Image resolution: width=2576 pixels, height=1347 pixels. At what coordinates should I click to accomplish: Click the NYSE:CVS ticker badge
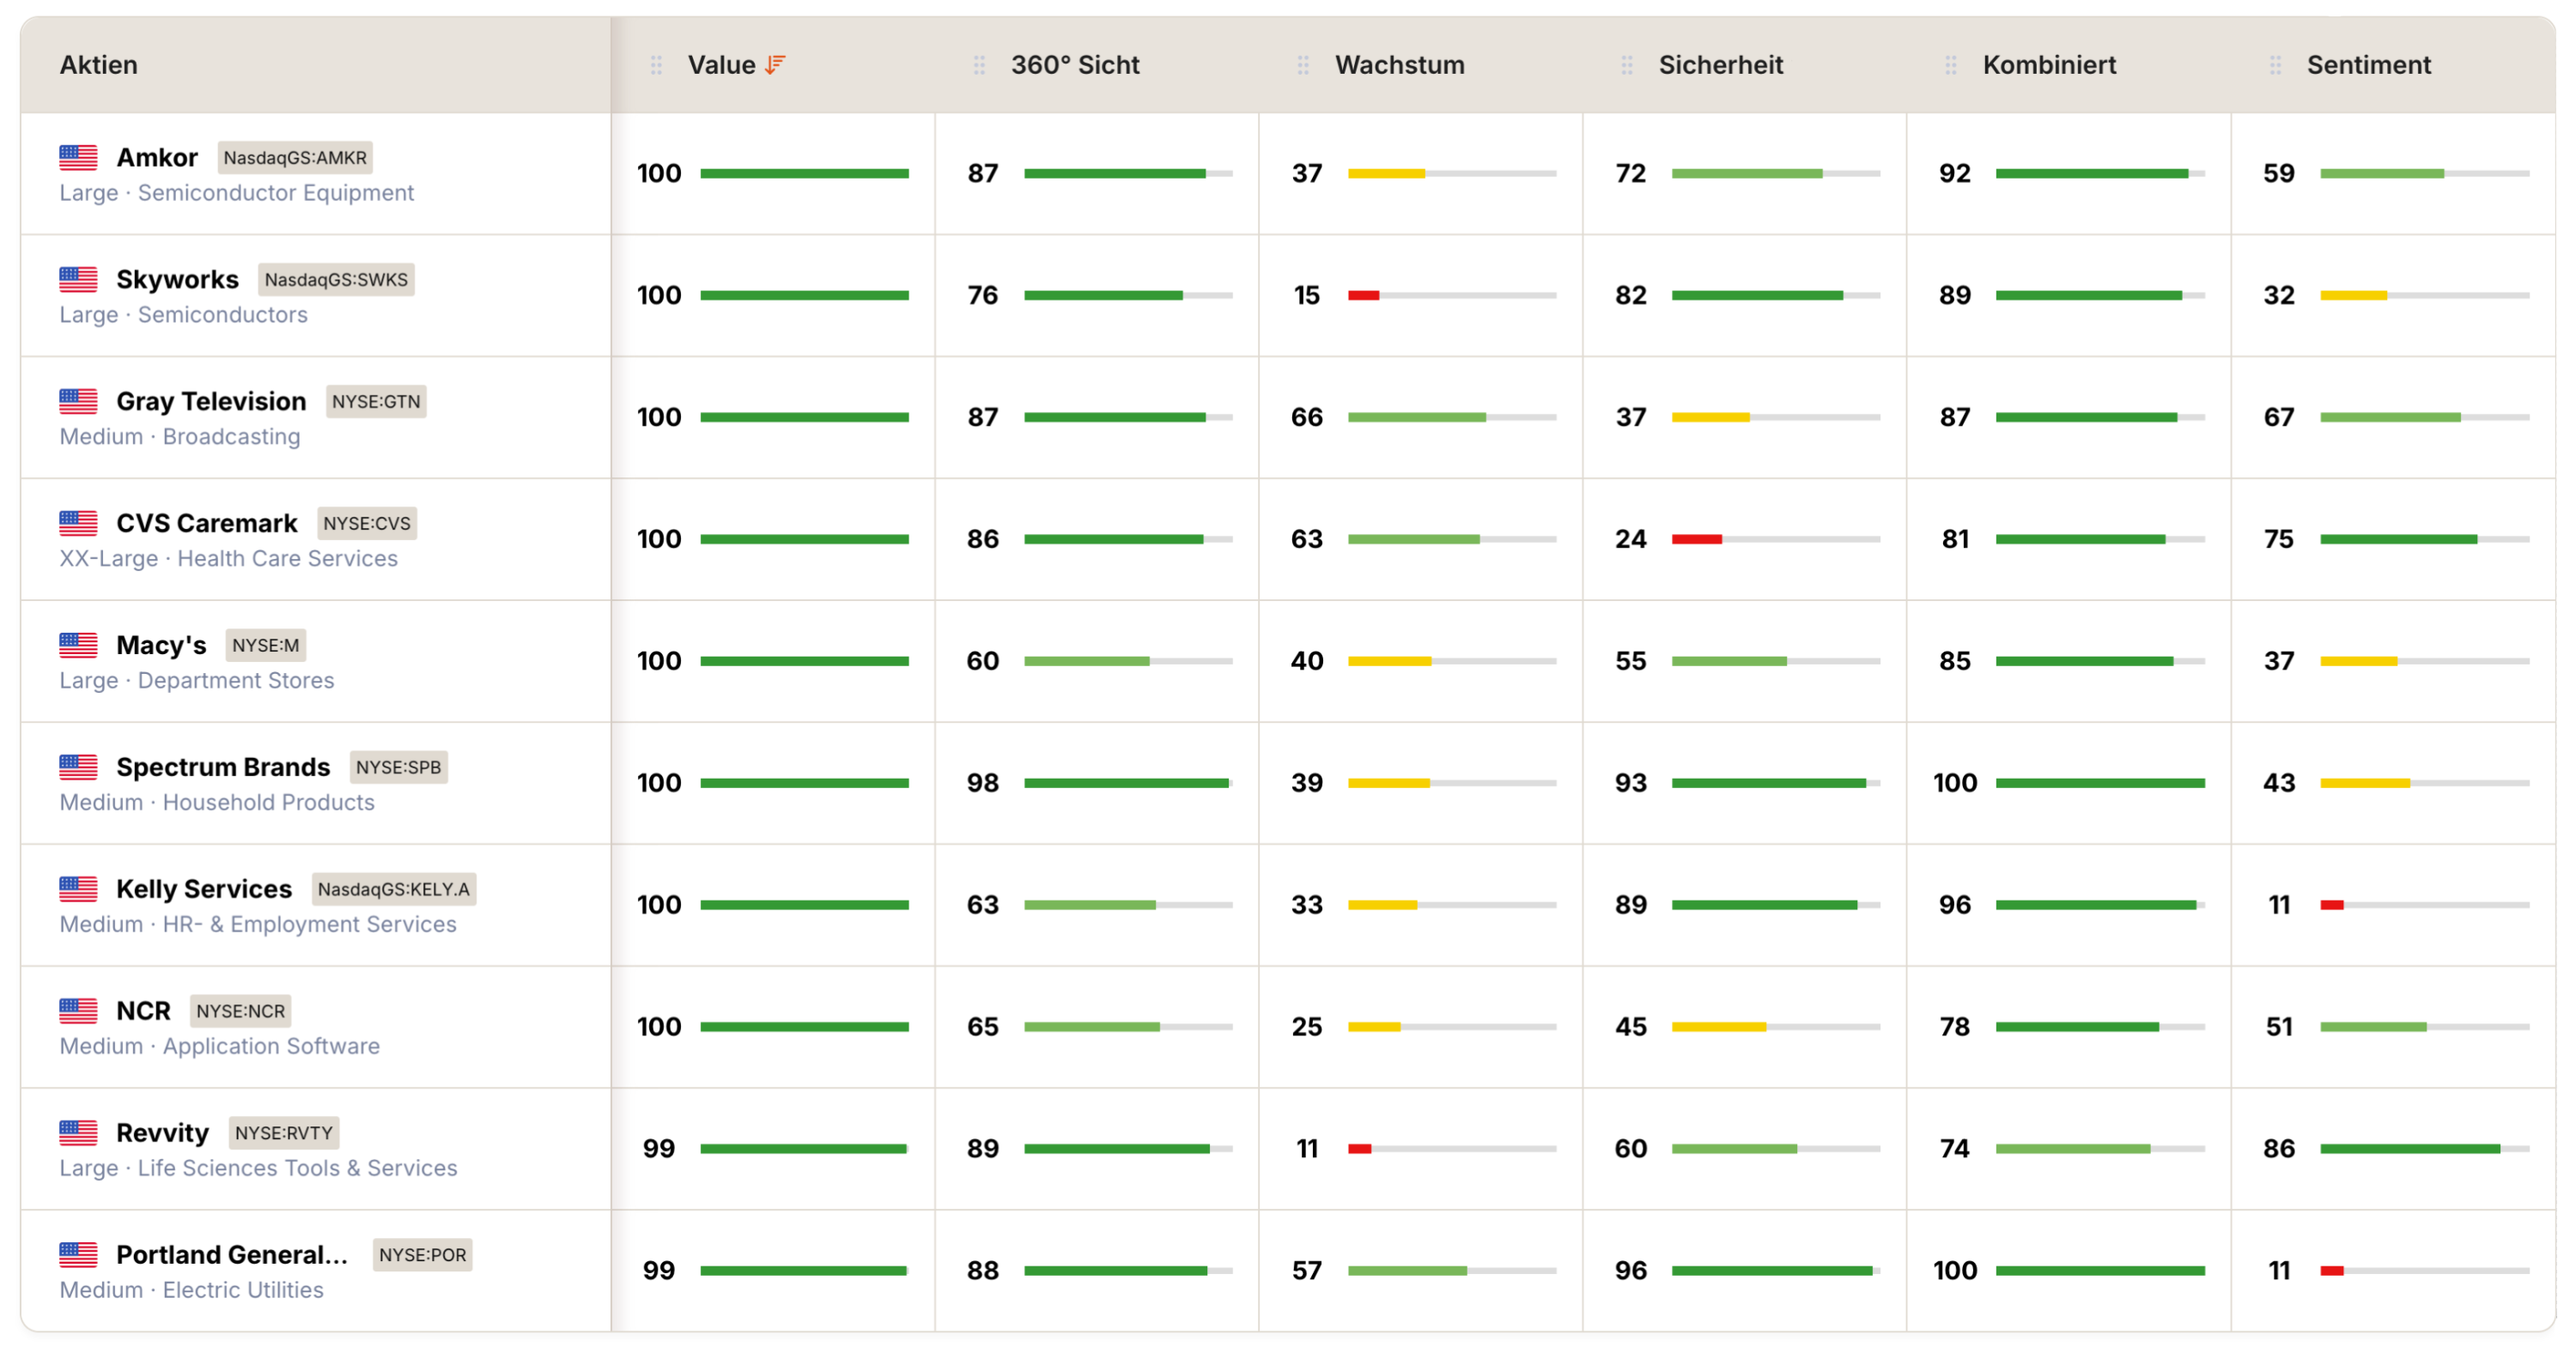366,523
